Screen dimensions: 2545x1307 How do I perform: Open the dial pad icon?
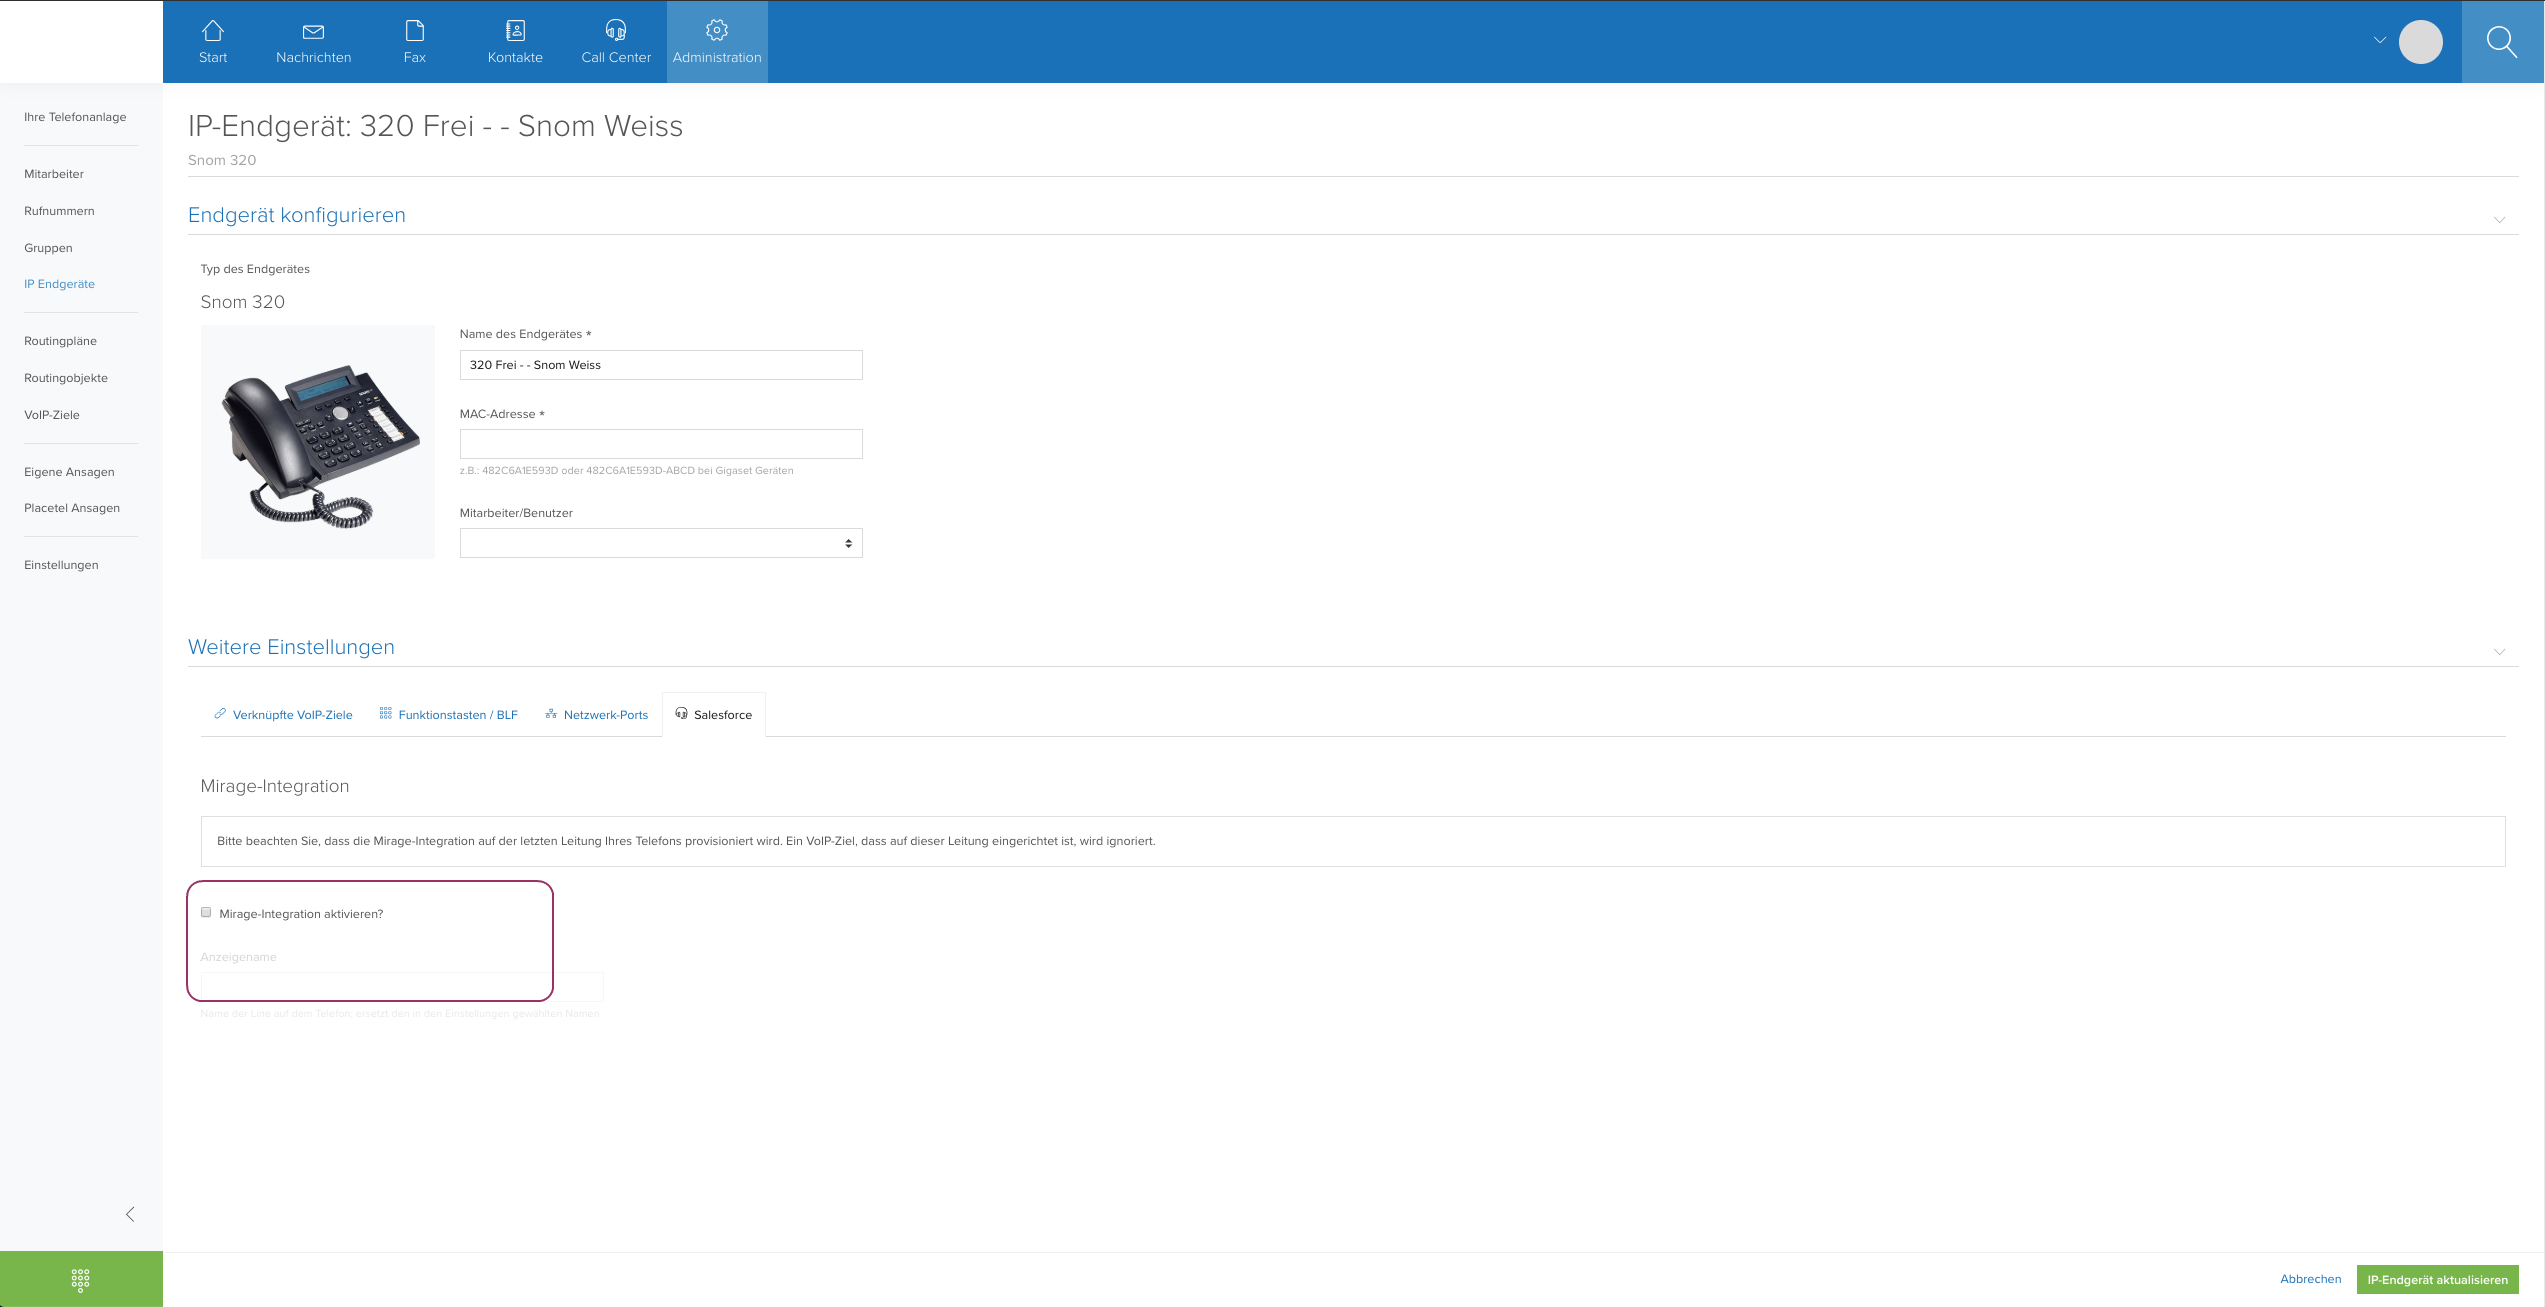coord(81,1279)
